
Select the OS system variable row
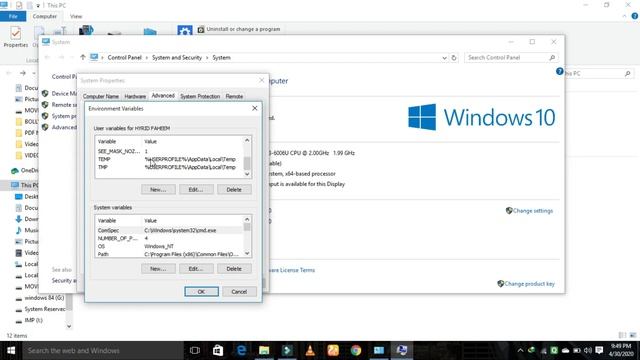click(169, 246)
